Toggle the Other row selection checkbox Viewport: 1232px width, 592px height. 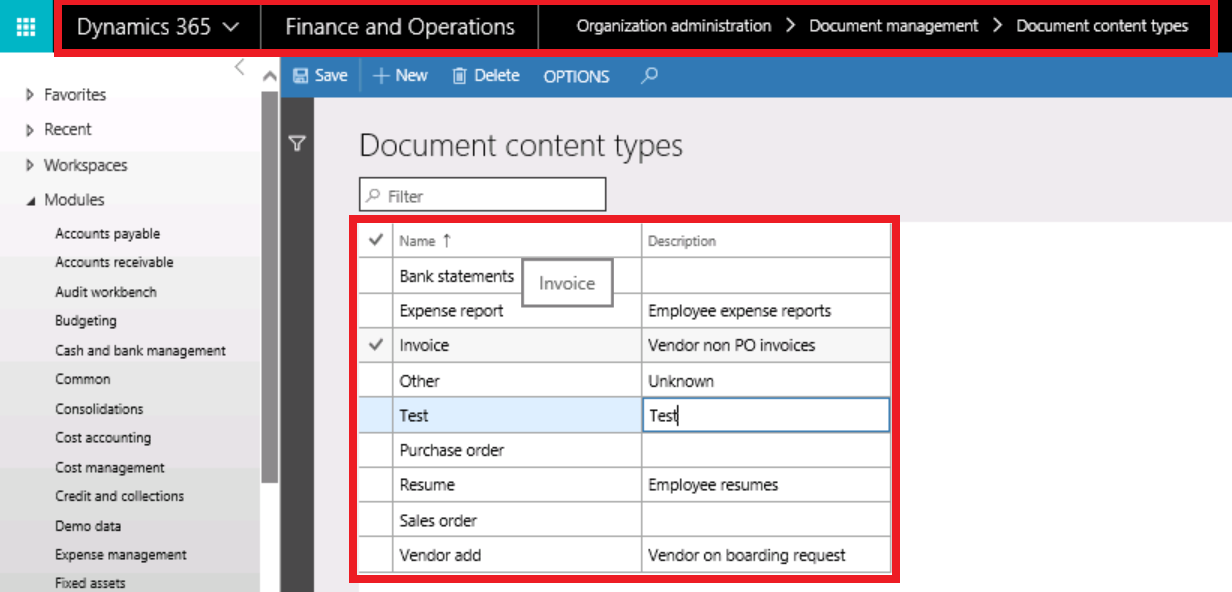pos(376,381)
